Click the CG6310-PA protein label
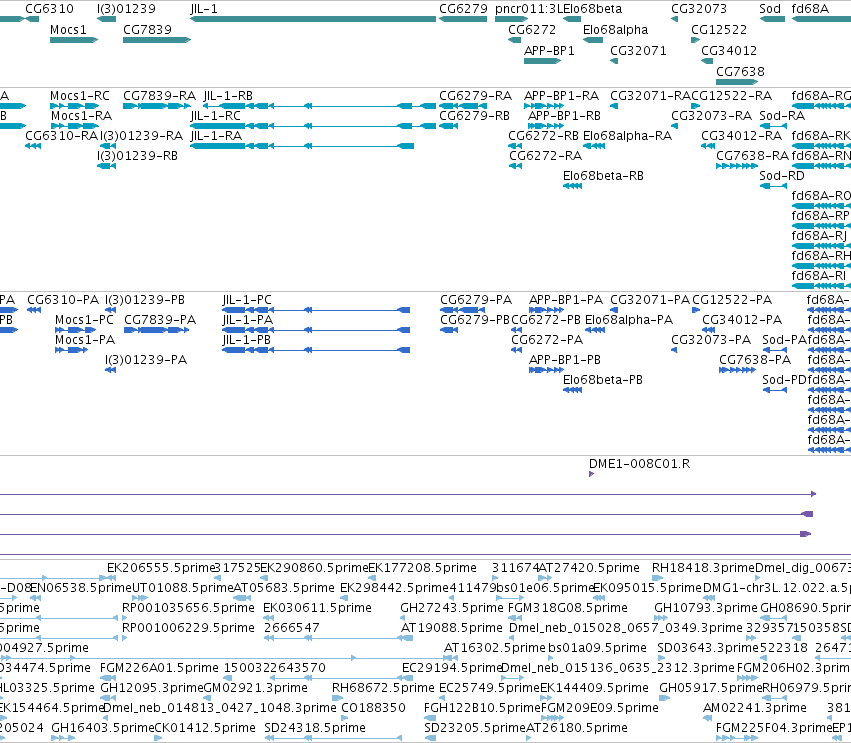Viewport: 851px width, 743px height. tap(63, 300)
